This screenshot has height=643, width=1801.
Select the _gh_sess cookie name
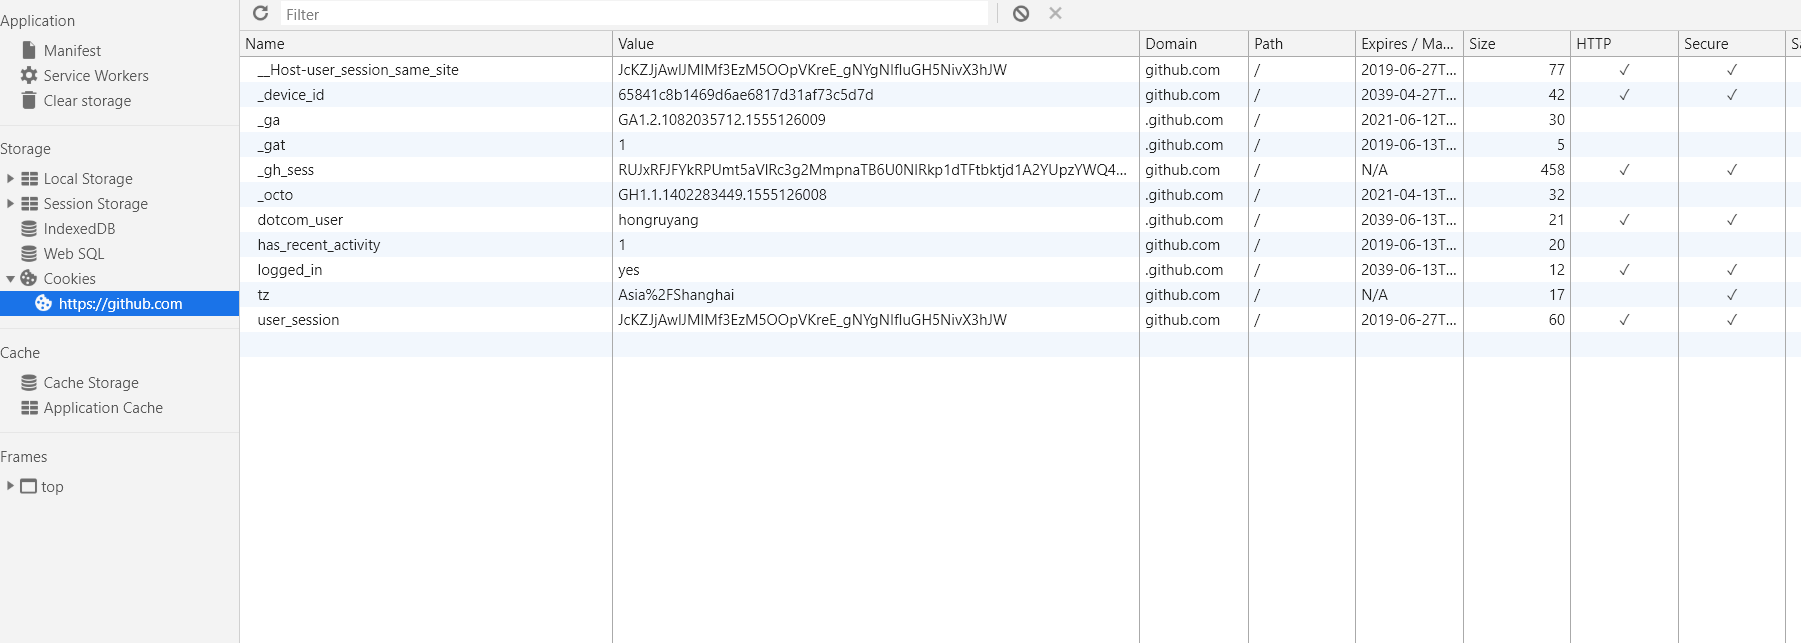(x=285, y=170)
